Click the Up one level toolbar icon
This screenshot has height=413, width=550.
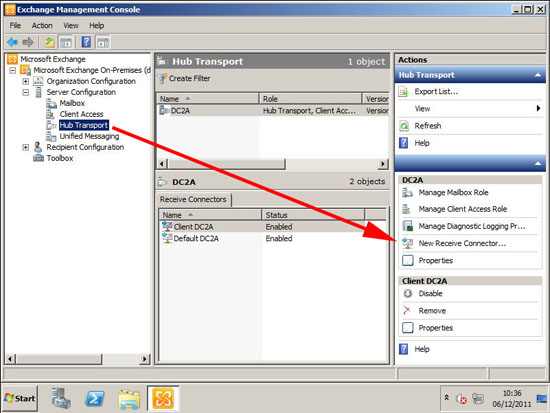tap(49, 42)
